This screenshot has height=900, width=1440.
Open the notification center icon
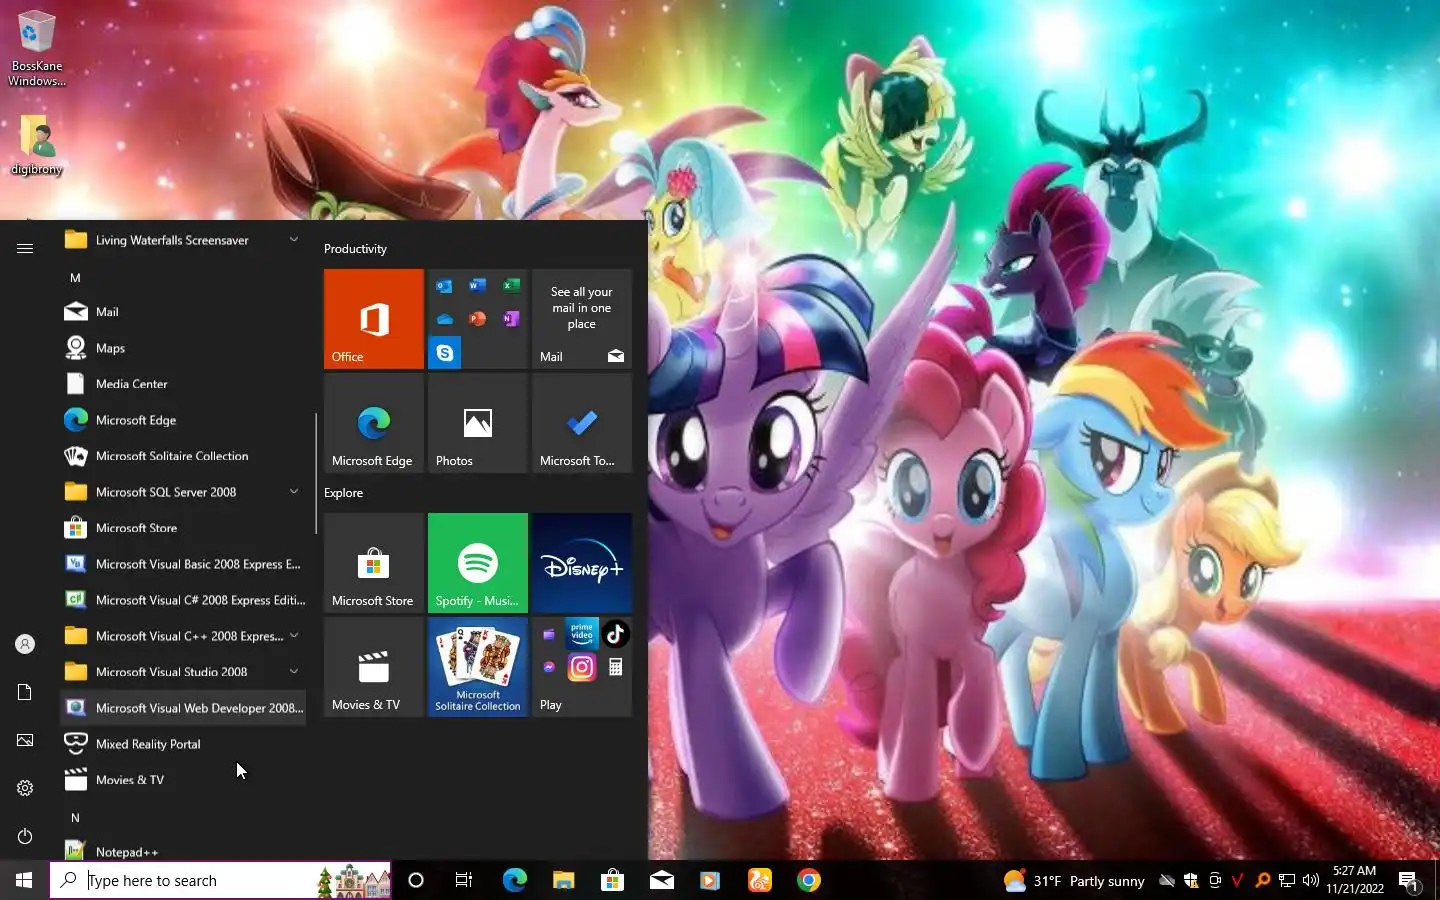click(1409, 880)
